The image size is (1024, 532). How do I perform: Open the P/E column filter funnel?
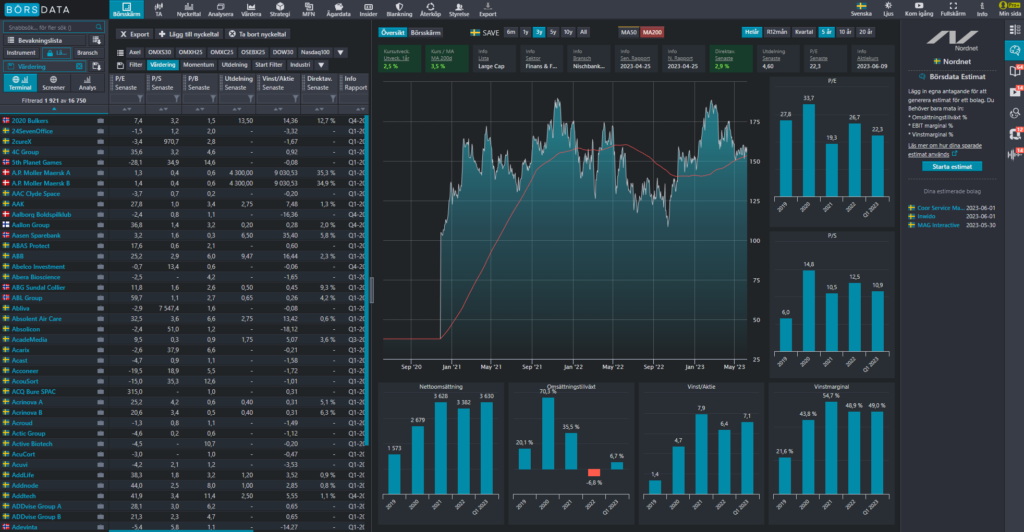click(140, 99)
